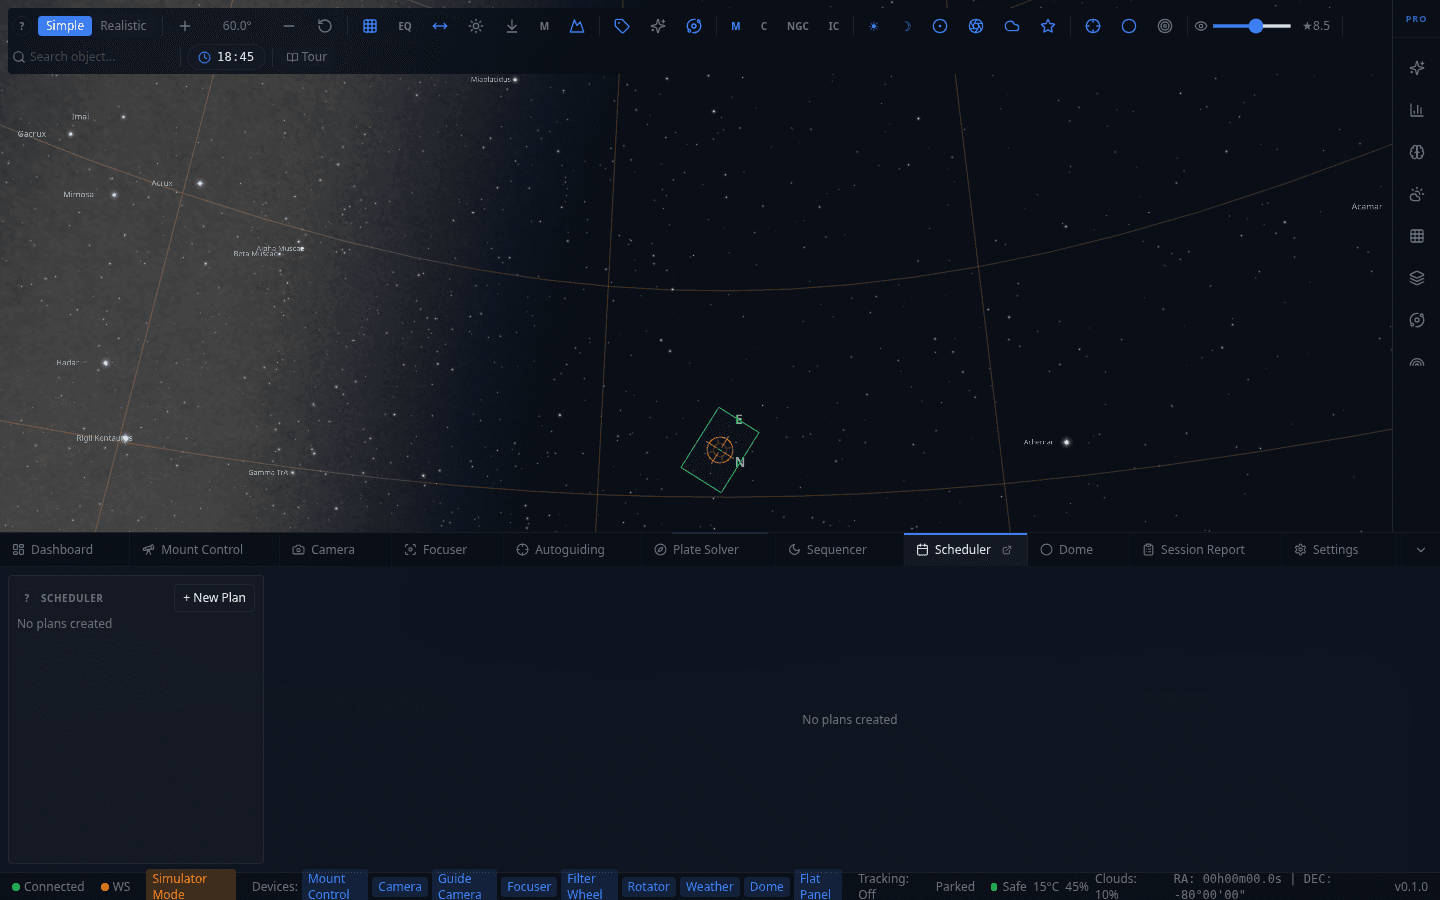
Task: Reset the field of view rotation icon
Action: 325,26
